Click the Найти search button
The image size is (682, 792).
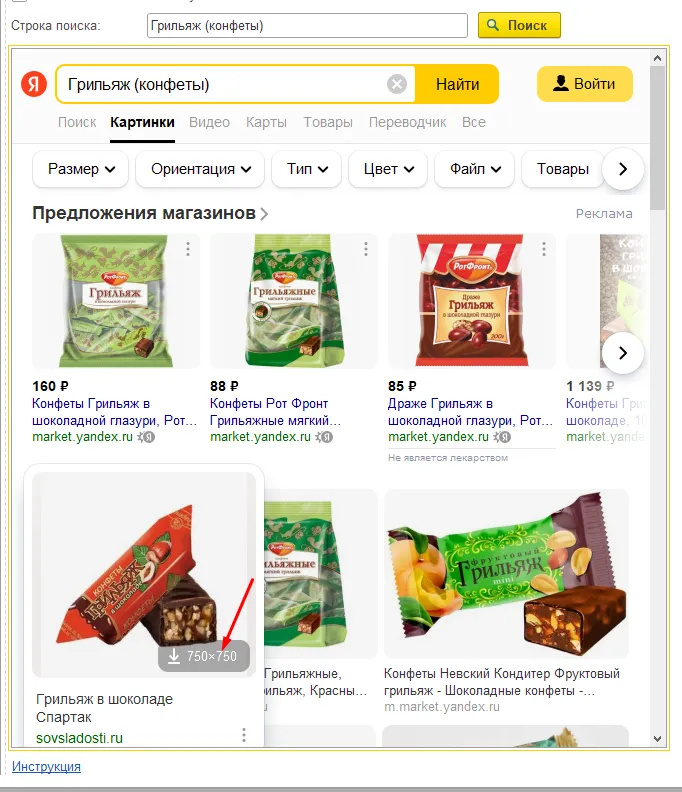click(457, 84)
